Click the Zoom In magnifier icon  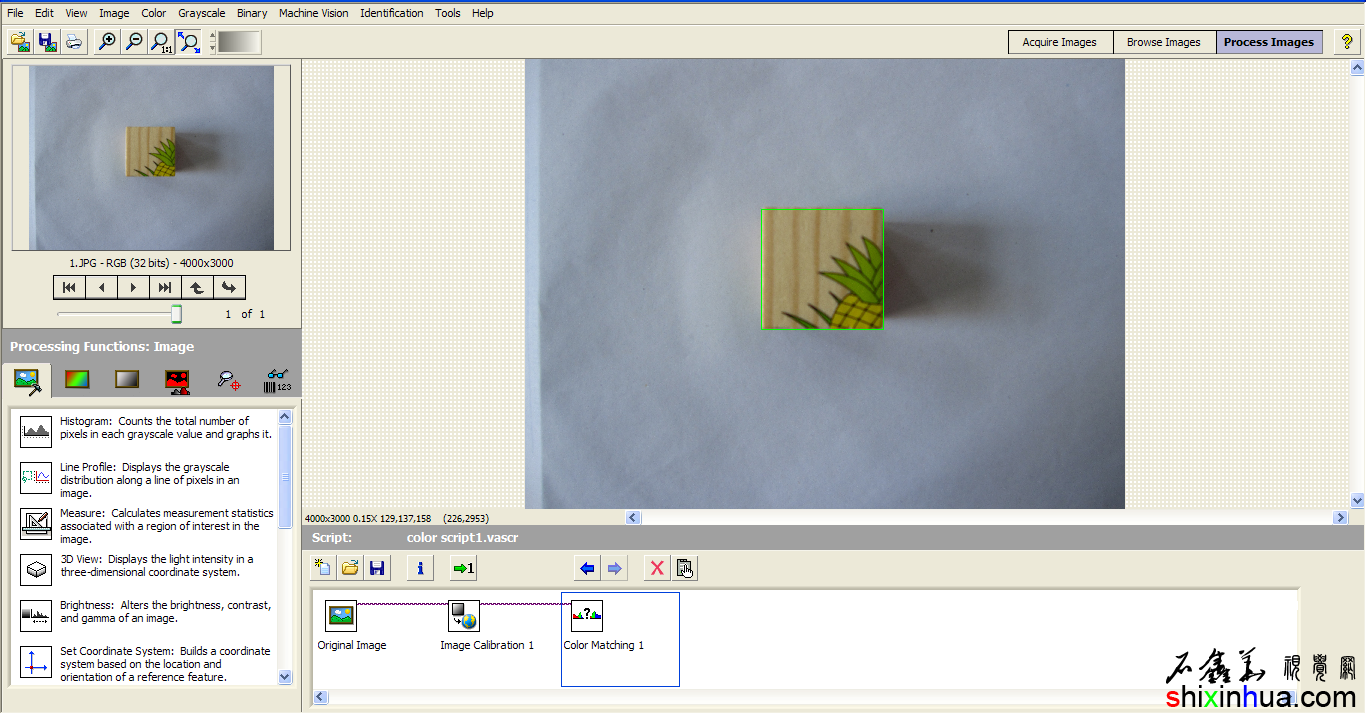coord(106,42)
